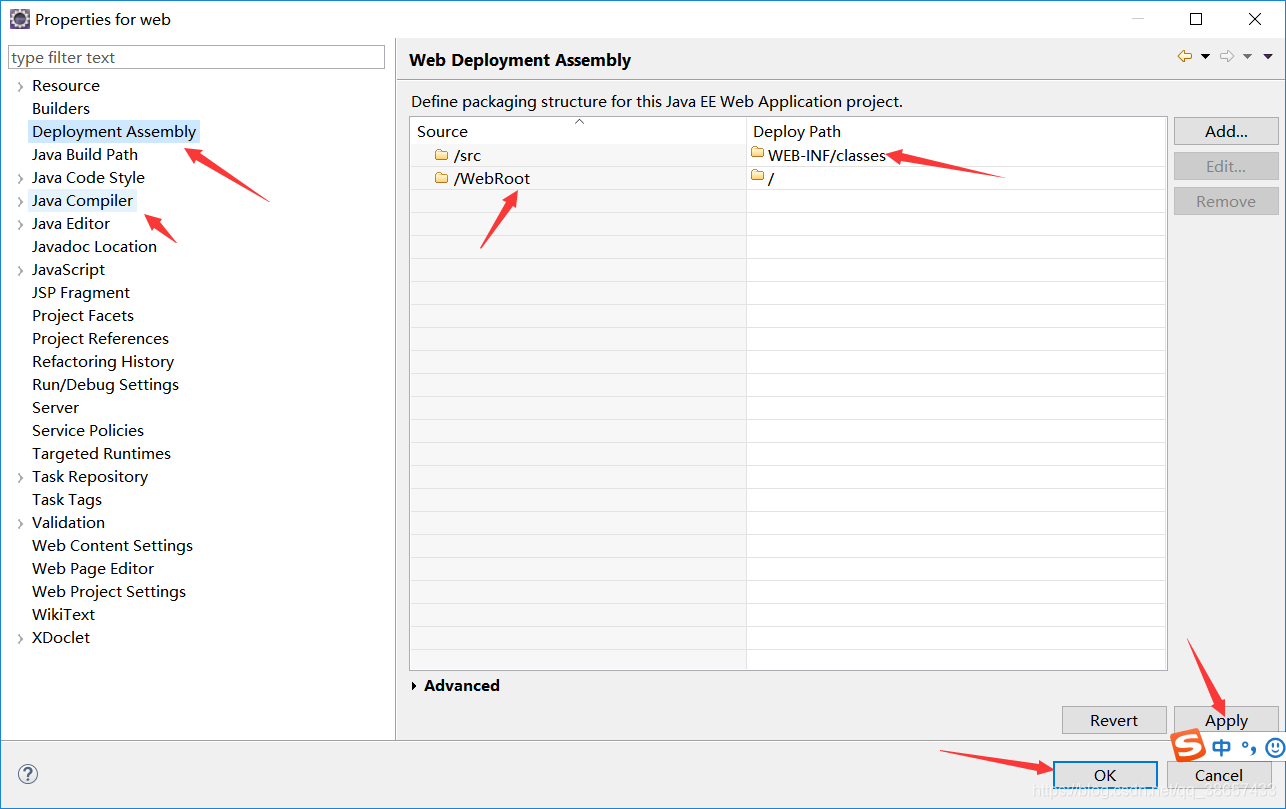This screenshot has height=809, width=1286.
Task: Expand the Resource tree node
Action: tap(20, 86)
